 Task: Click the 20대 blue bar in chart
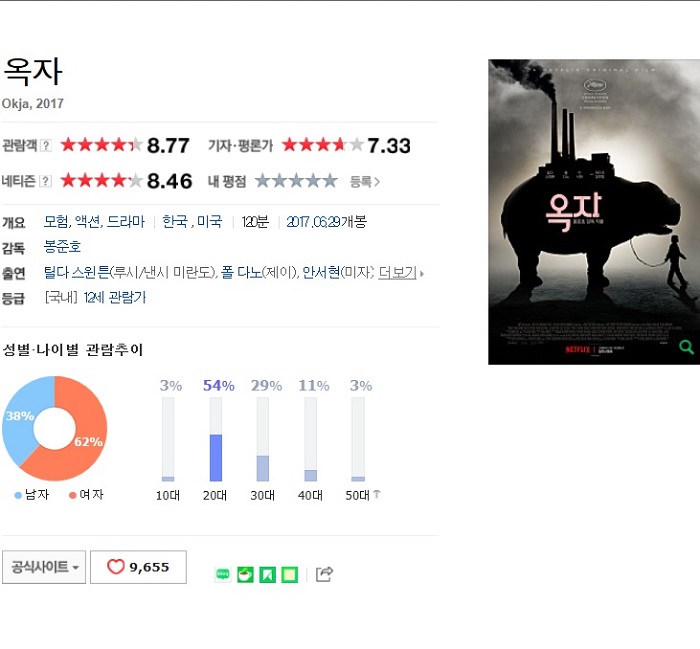pos(216,458)
